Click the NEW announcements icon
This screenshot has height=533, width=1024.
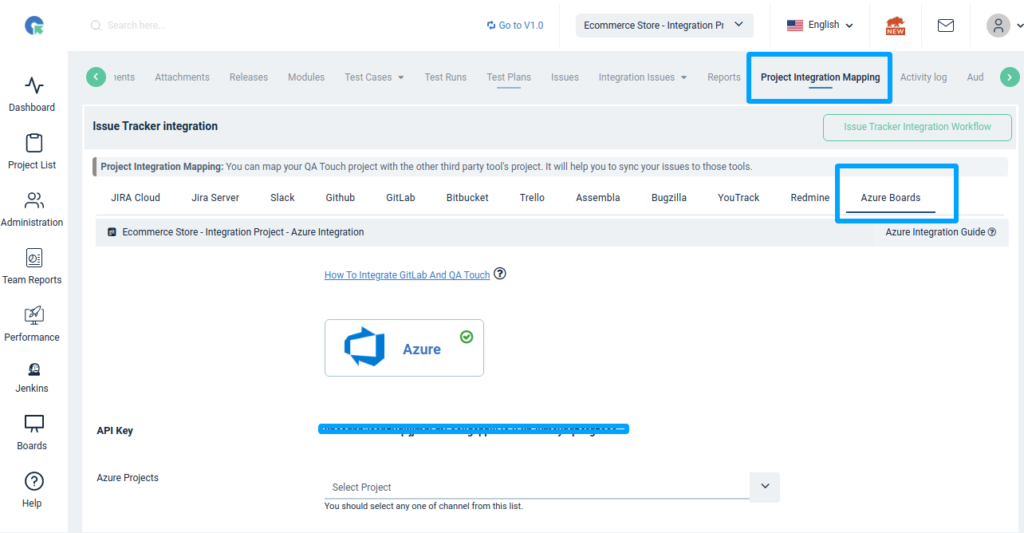(x=895, y=25)
